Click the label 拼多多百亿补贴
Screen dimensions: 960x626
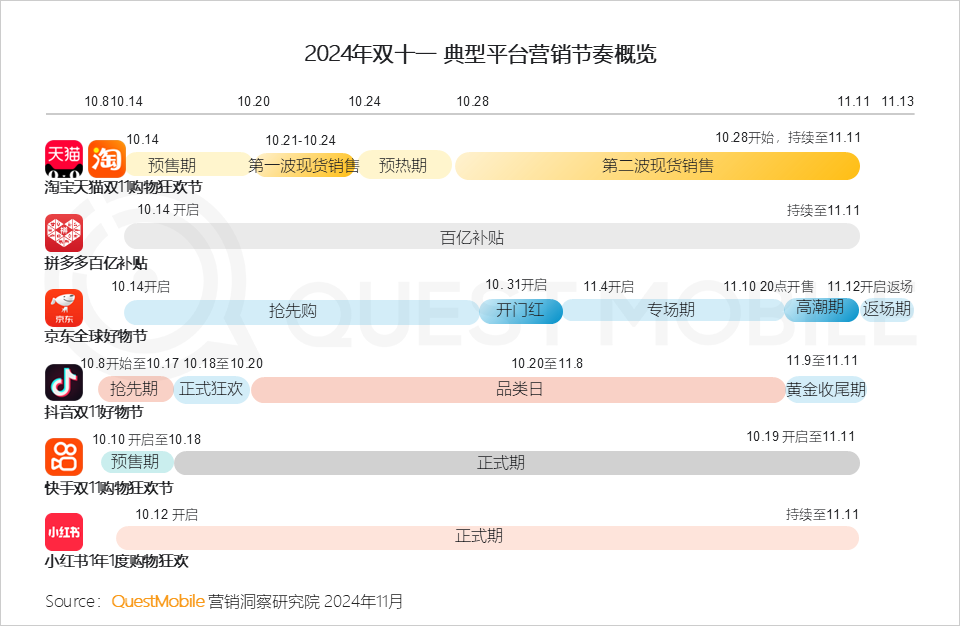(96, 263)
